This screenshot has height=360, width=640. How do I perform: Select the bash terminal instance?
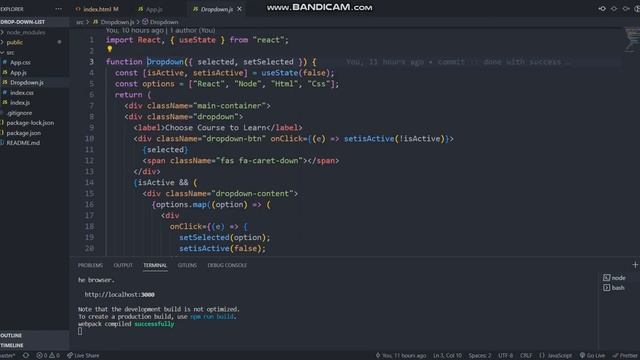(x=614, y=288)
